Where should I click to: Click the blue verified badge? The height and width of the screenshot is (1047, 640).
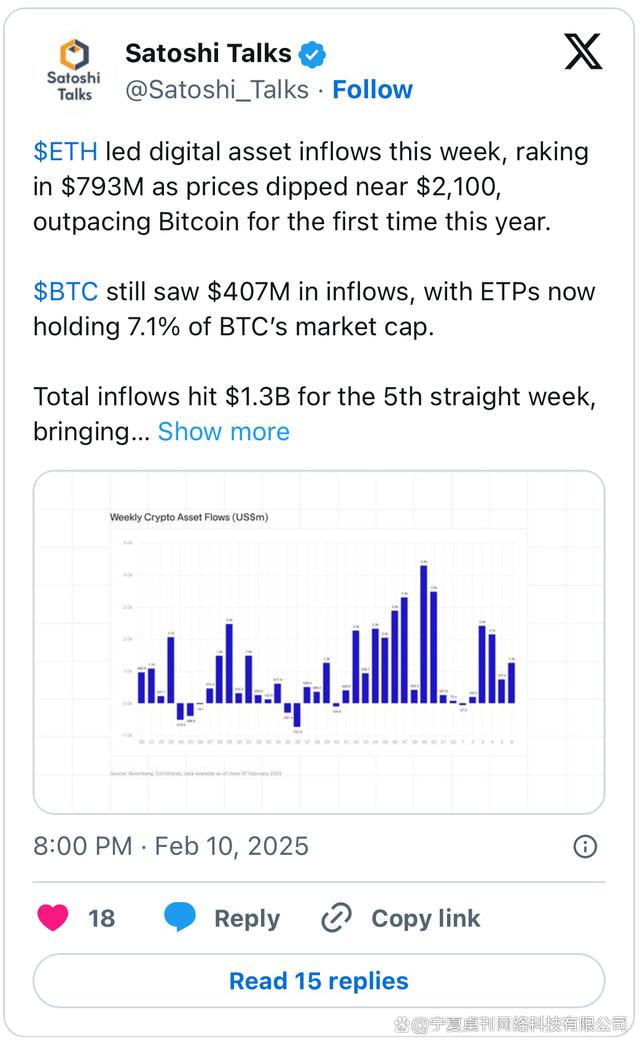pyautogui.click(x=314, y=54)
